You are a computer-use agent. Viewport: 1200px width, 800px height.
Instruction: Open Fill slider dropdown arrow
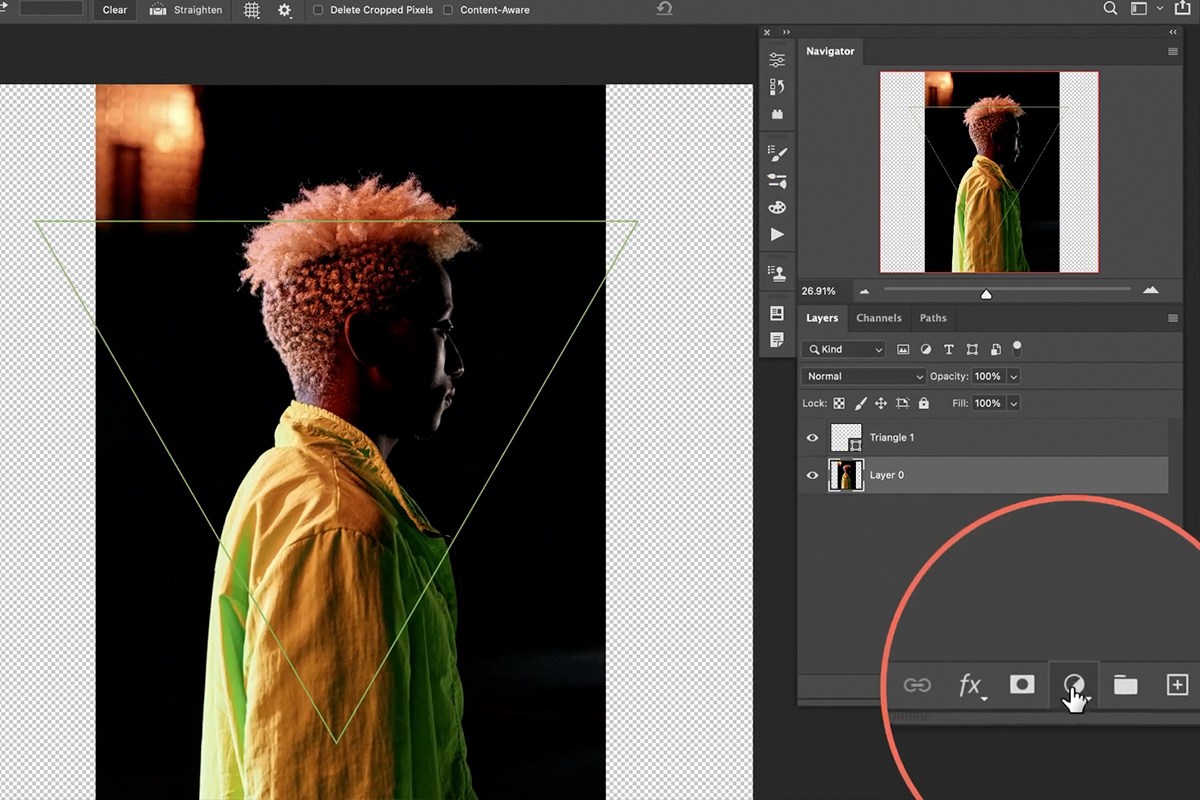1013,403
